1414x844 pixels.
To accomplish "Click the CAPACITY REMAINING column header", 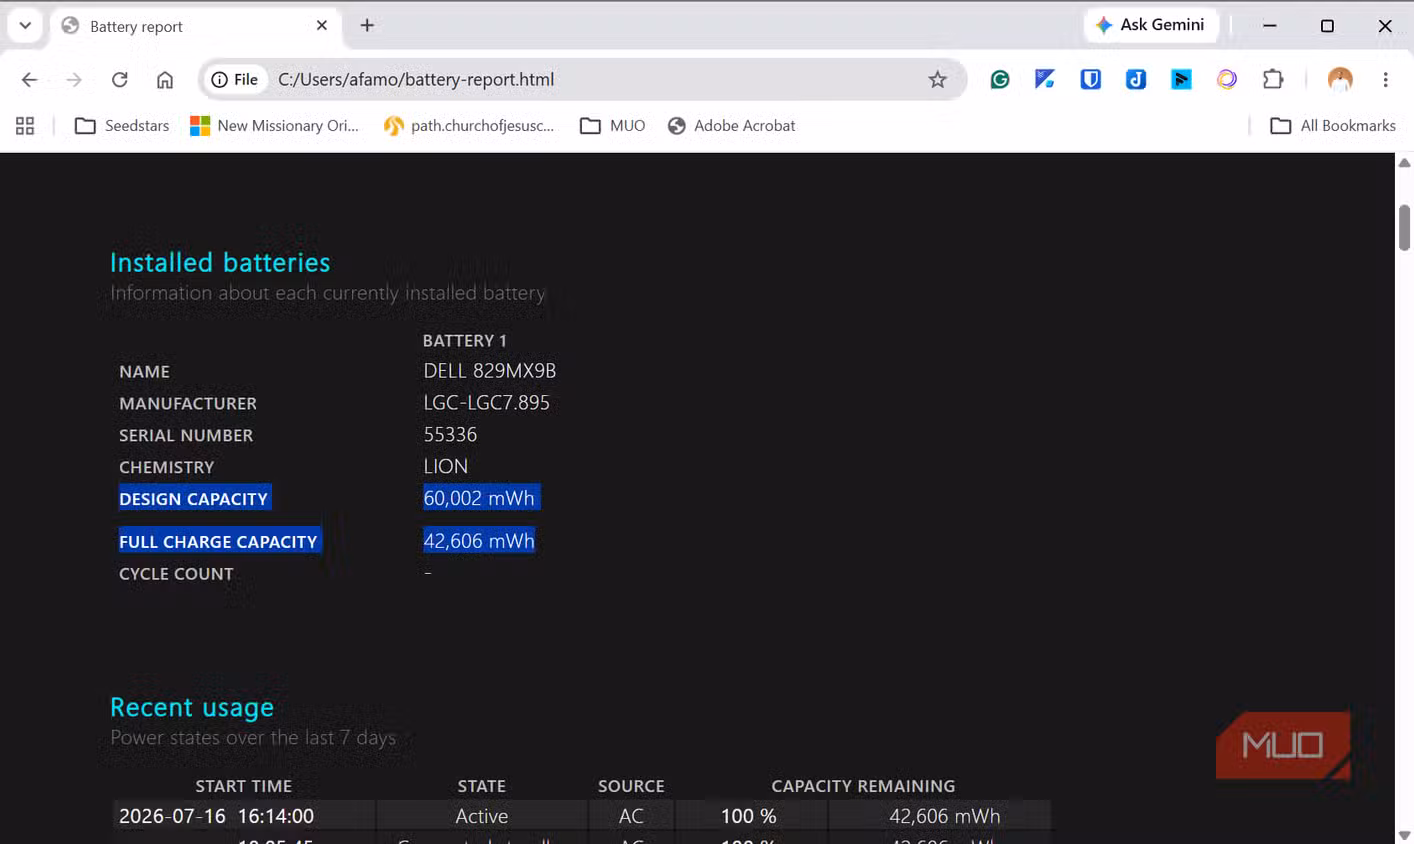I will coord(863,786).
